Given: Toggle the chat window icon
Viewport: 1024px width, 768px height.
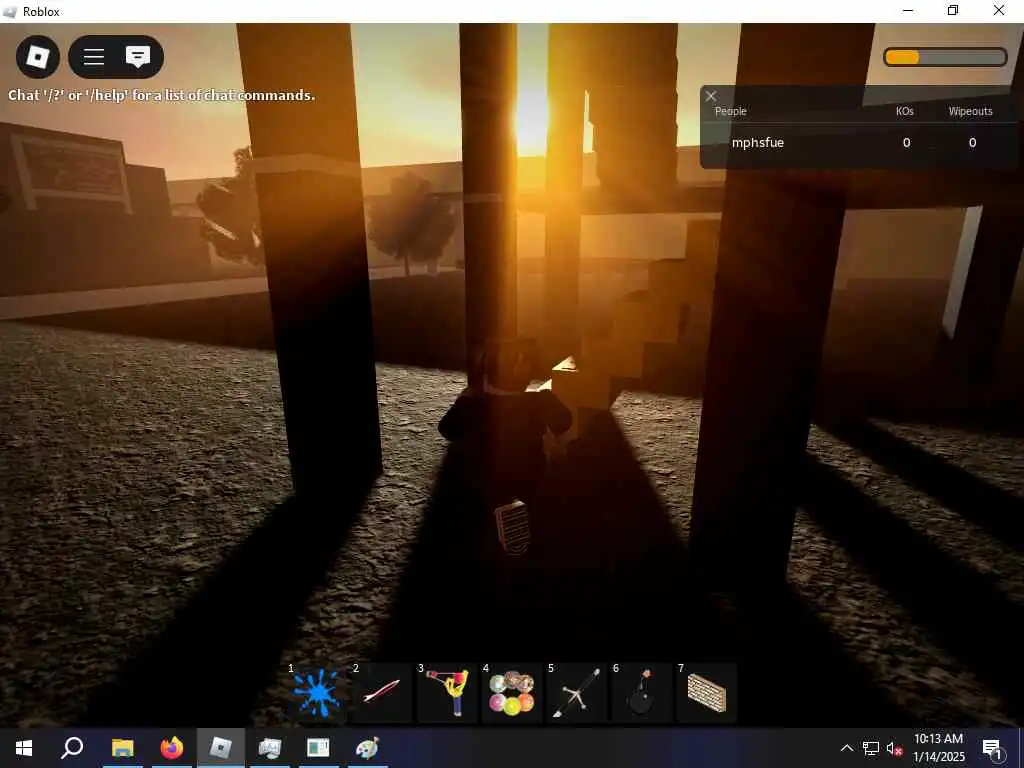Looking at the screenshot, I should point(138,57).
